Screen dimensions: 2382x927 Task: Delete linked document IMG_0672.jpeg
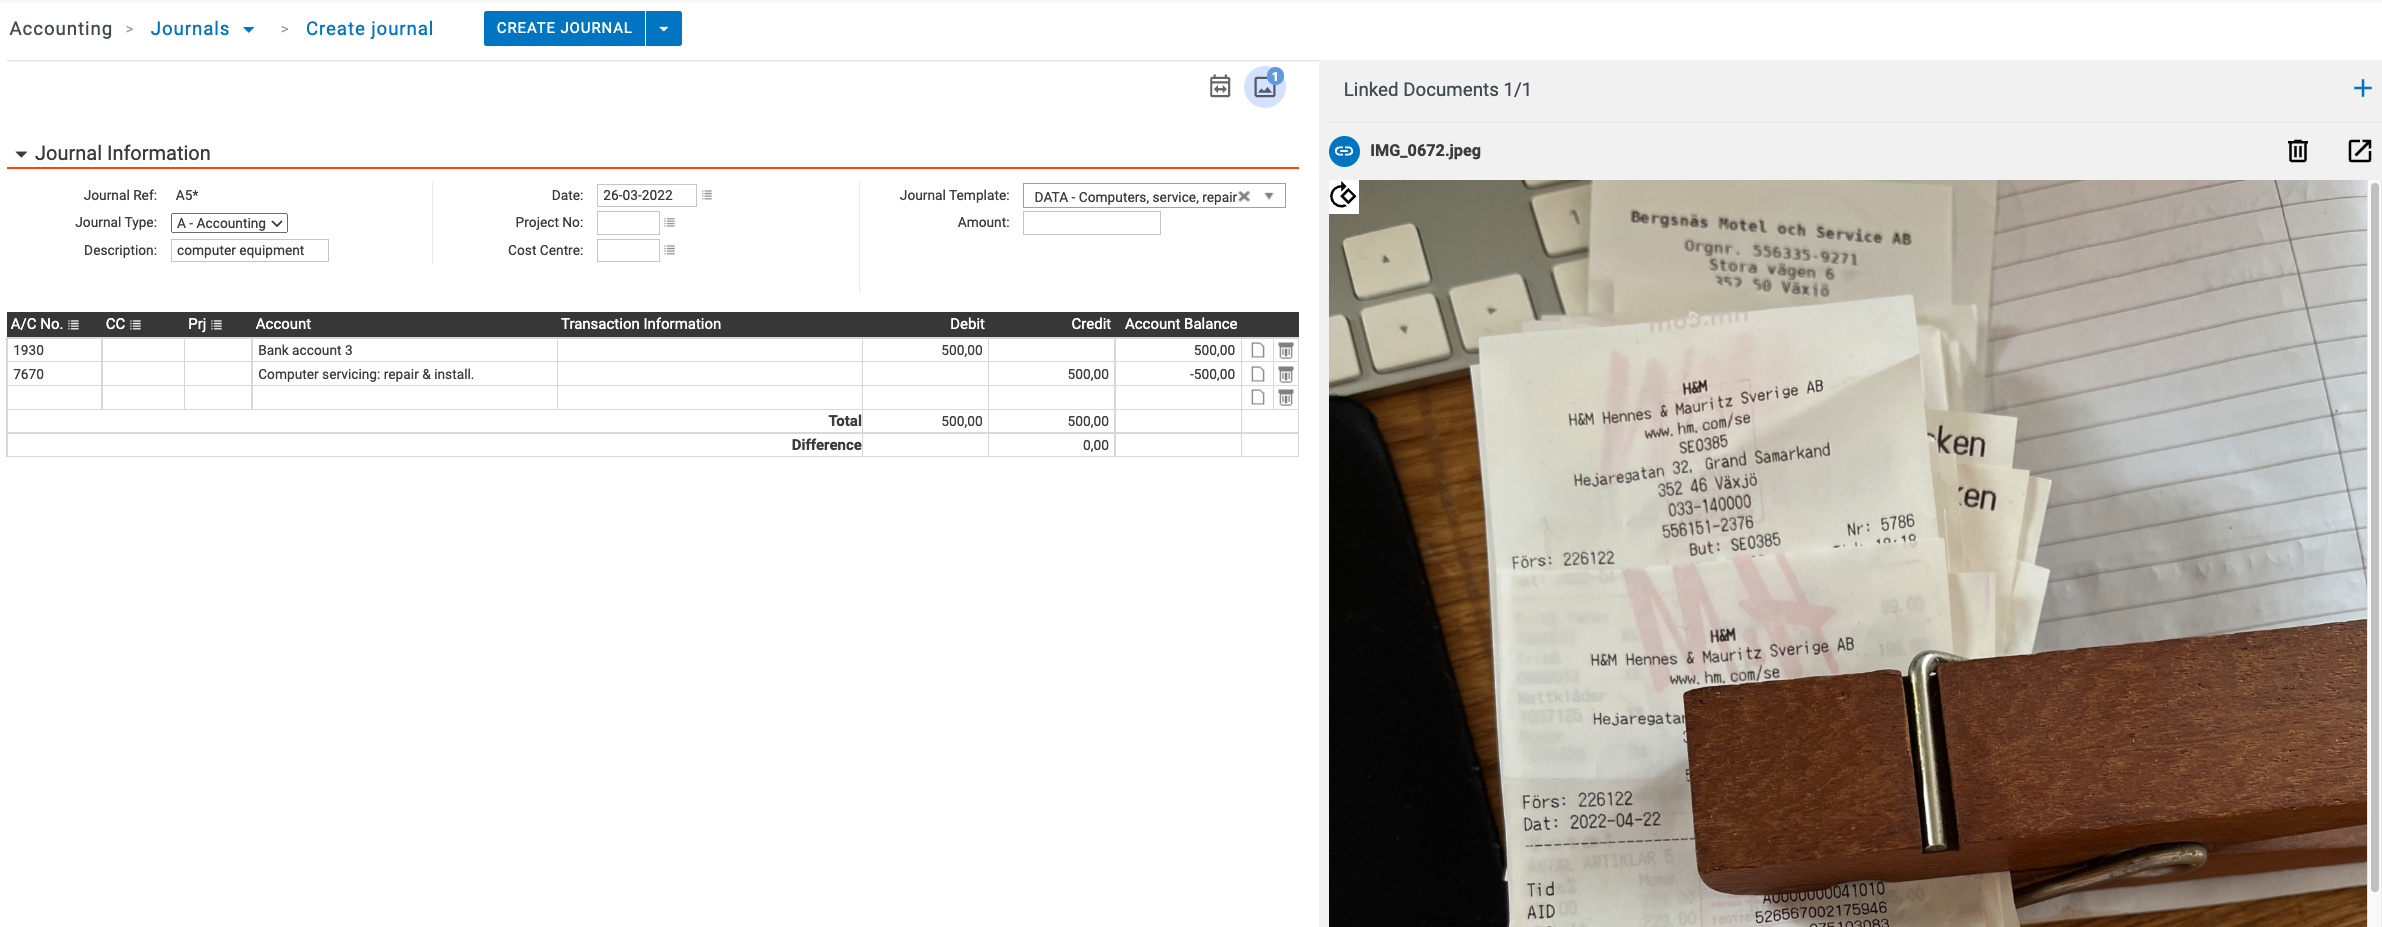tap(2297, 151)
